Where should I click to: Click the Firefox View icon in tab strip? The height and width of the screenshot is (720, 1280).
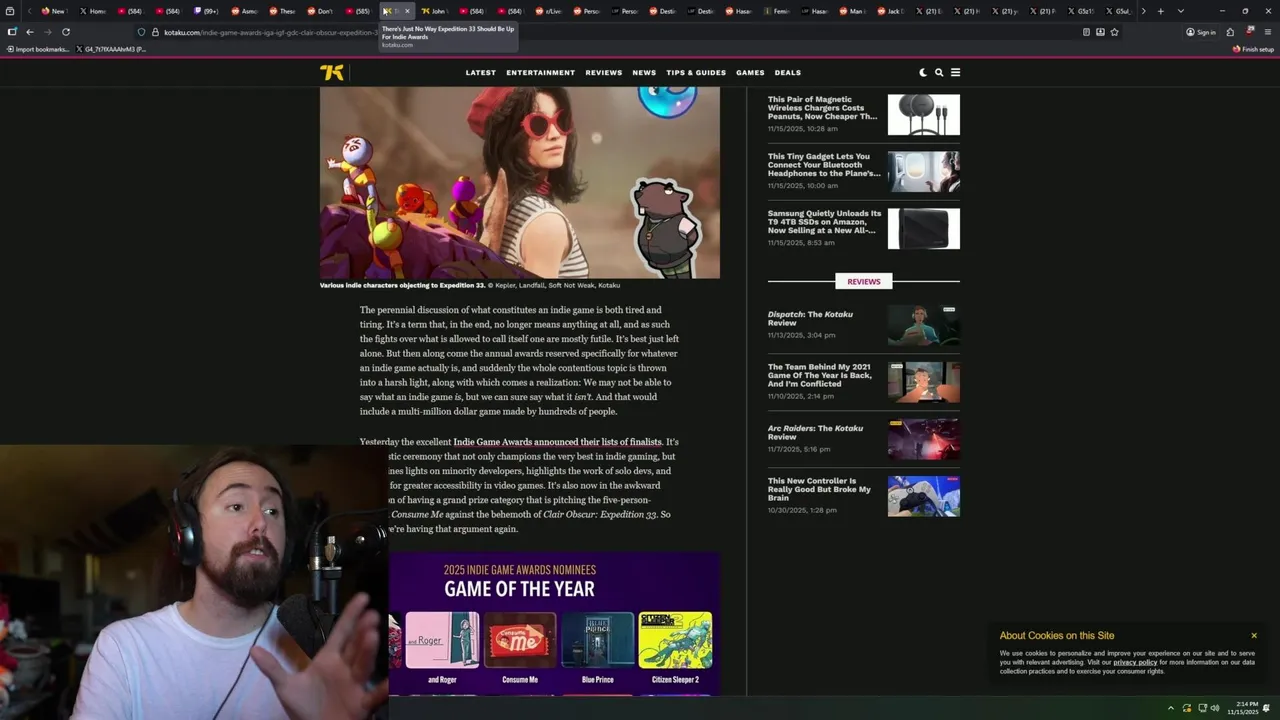click(x=11, y=11)
